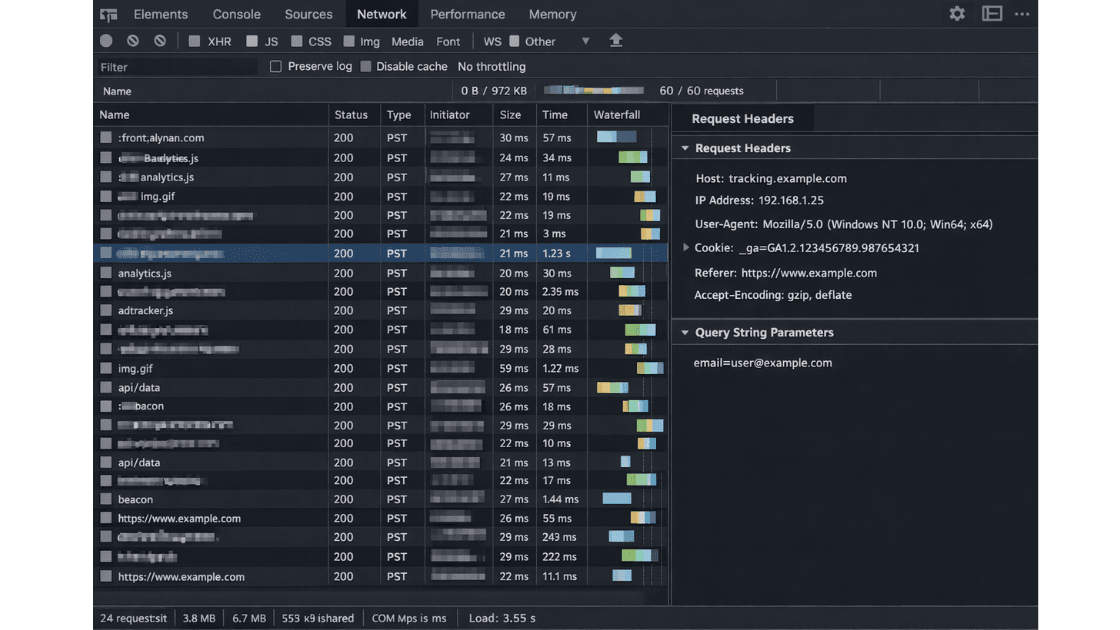Click the dock side panel icon
This screenshot has width=1120, height=630.
click(x=991, y=14)
